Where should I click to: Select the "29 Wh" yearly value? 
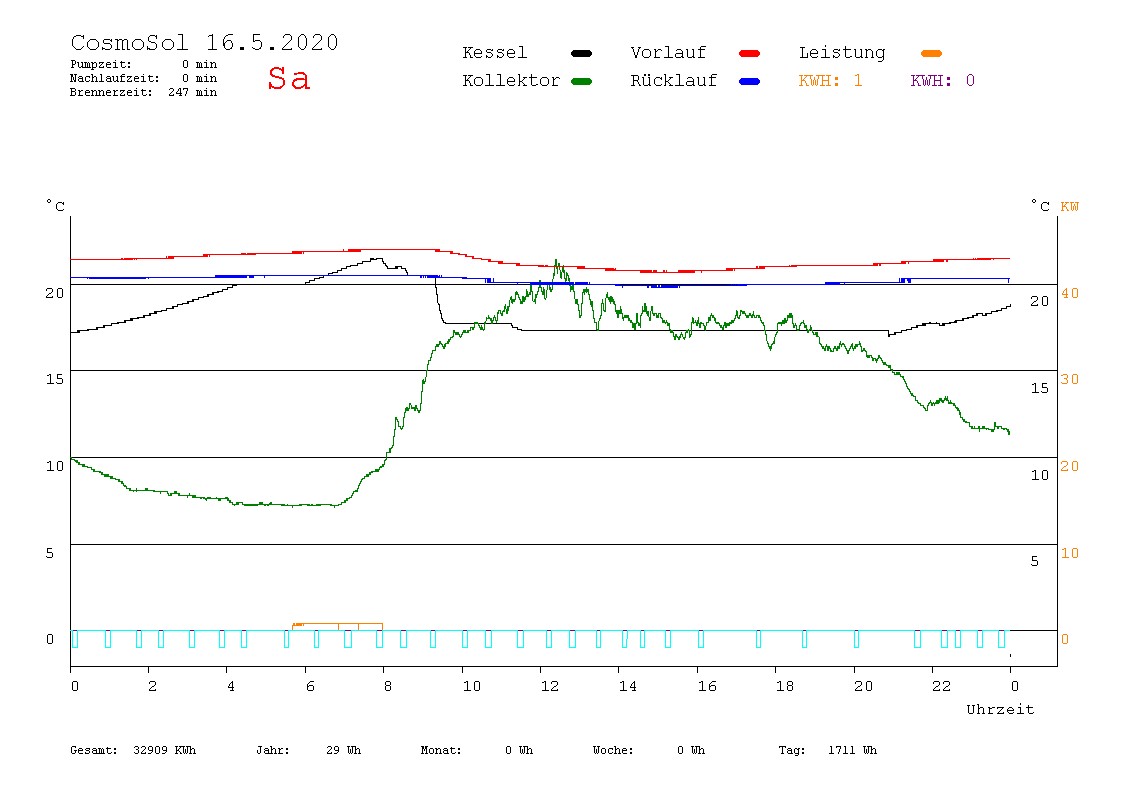343,750
